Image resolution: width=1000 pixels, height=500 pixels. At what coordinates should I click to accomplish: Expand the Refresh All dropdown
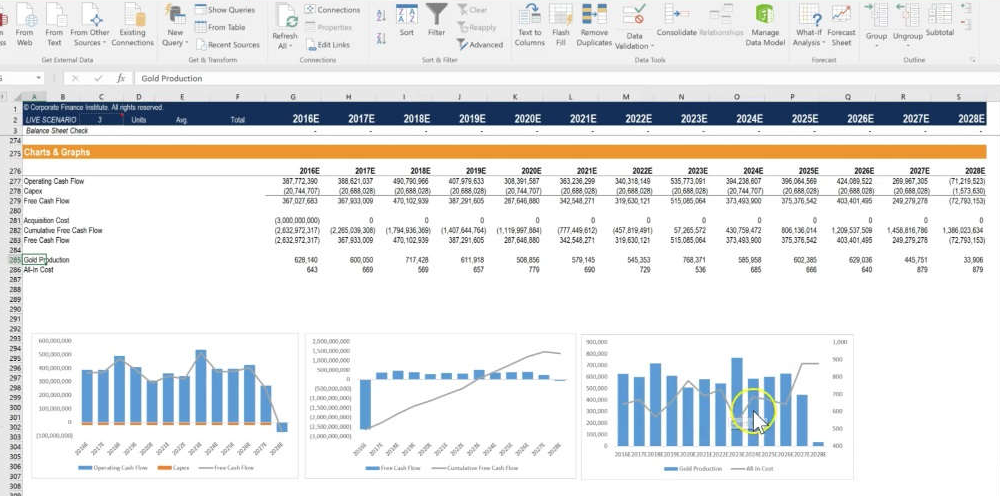pyautogui.click(x=285, y=46)
